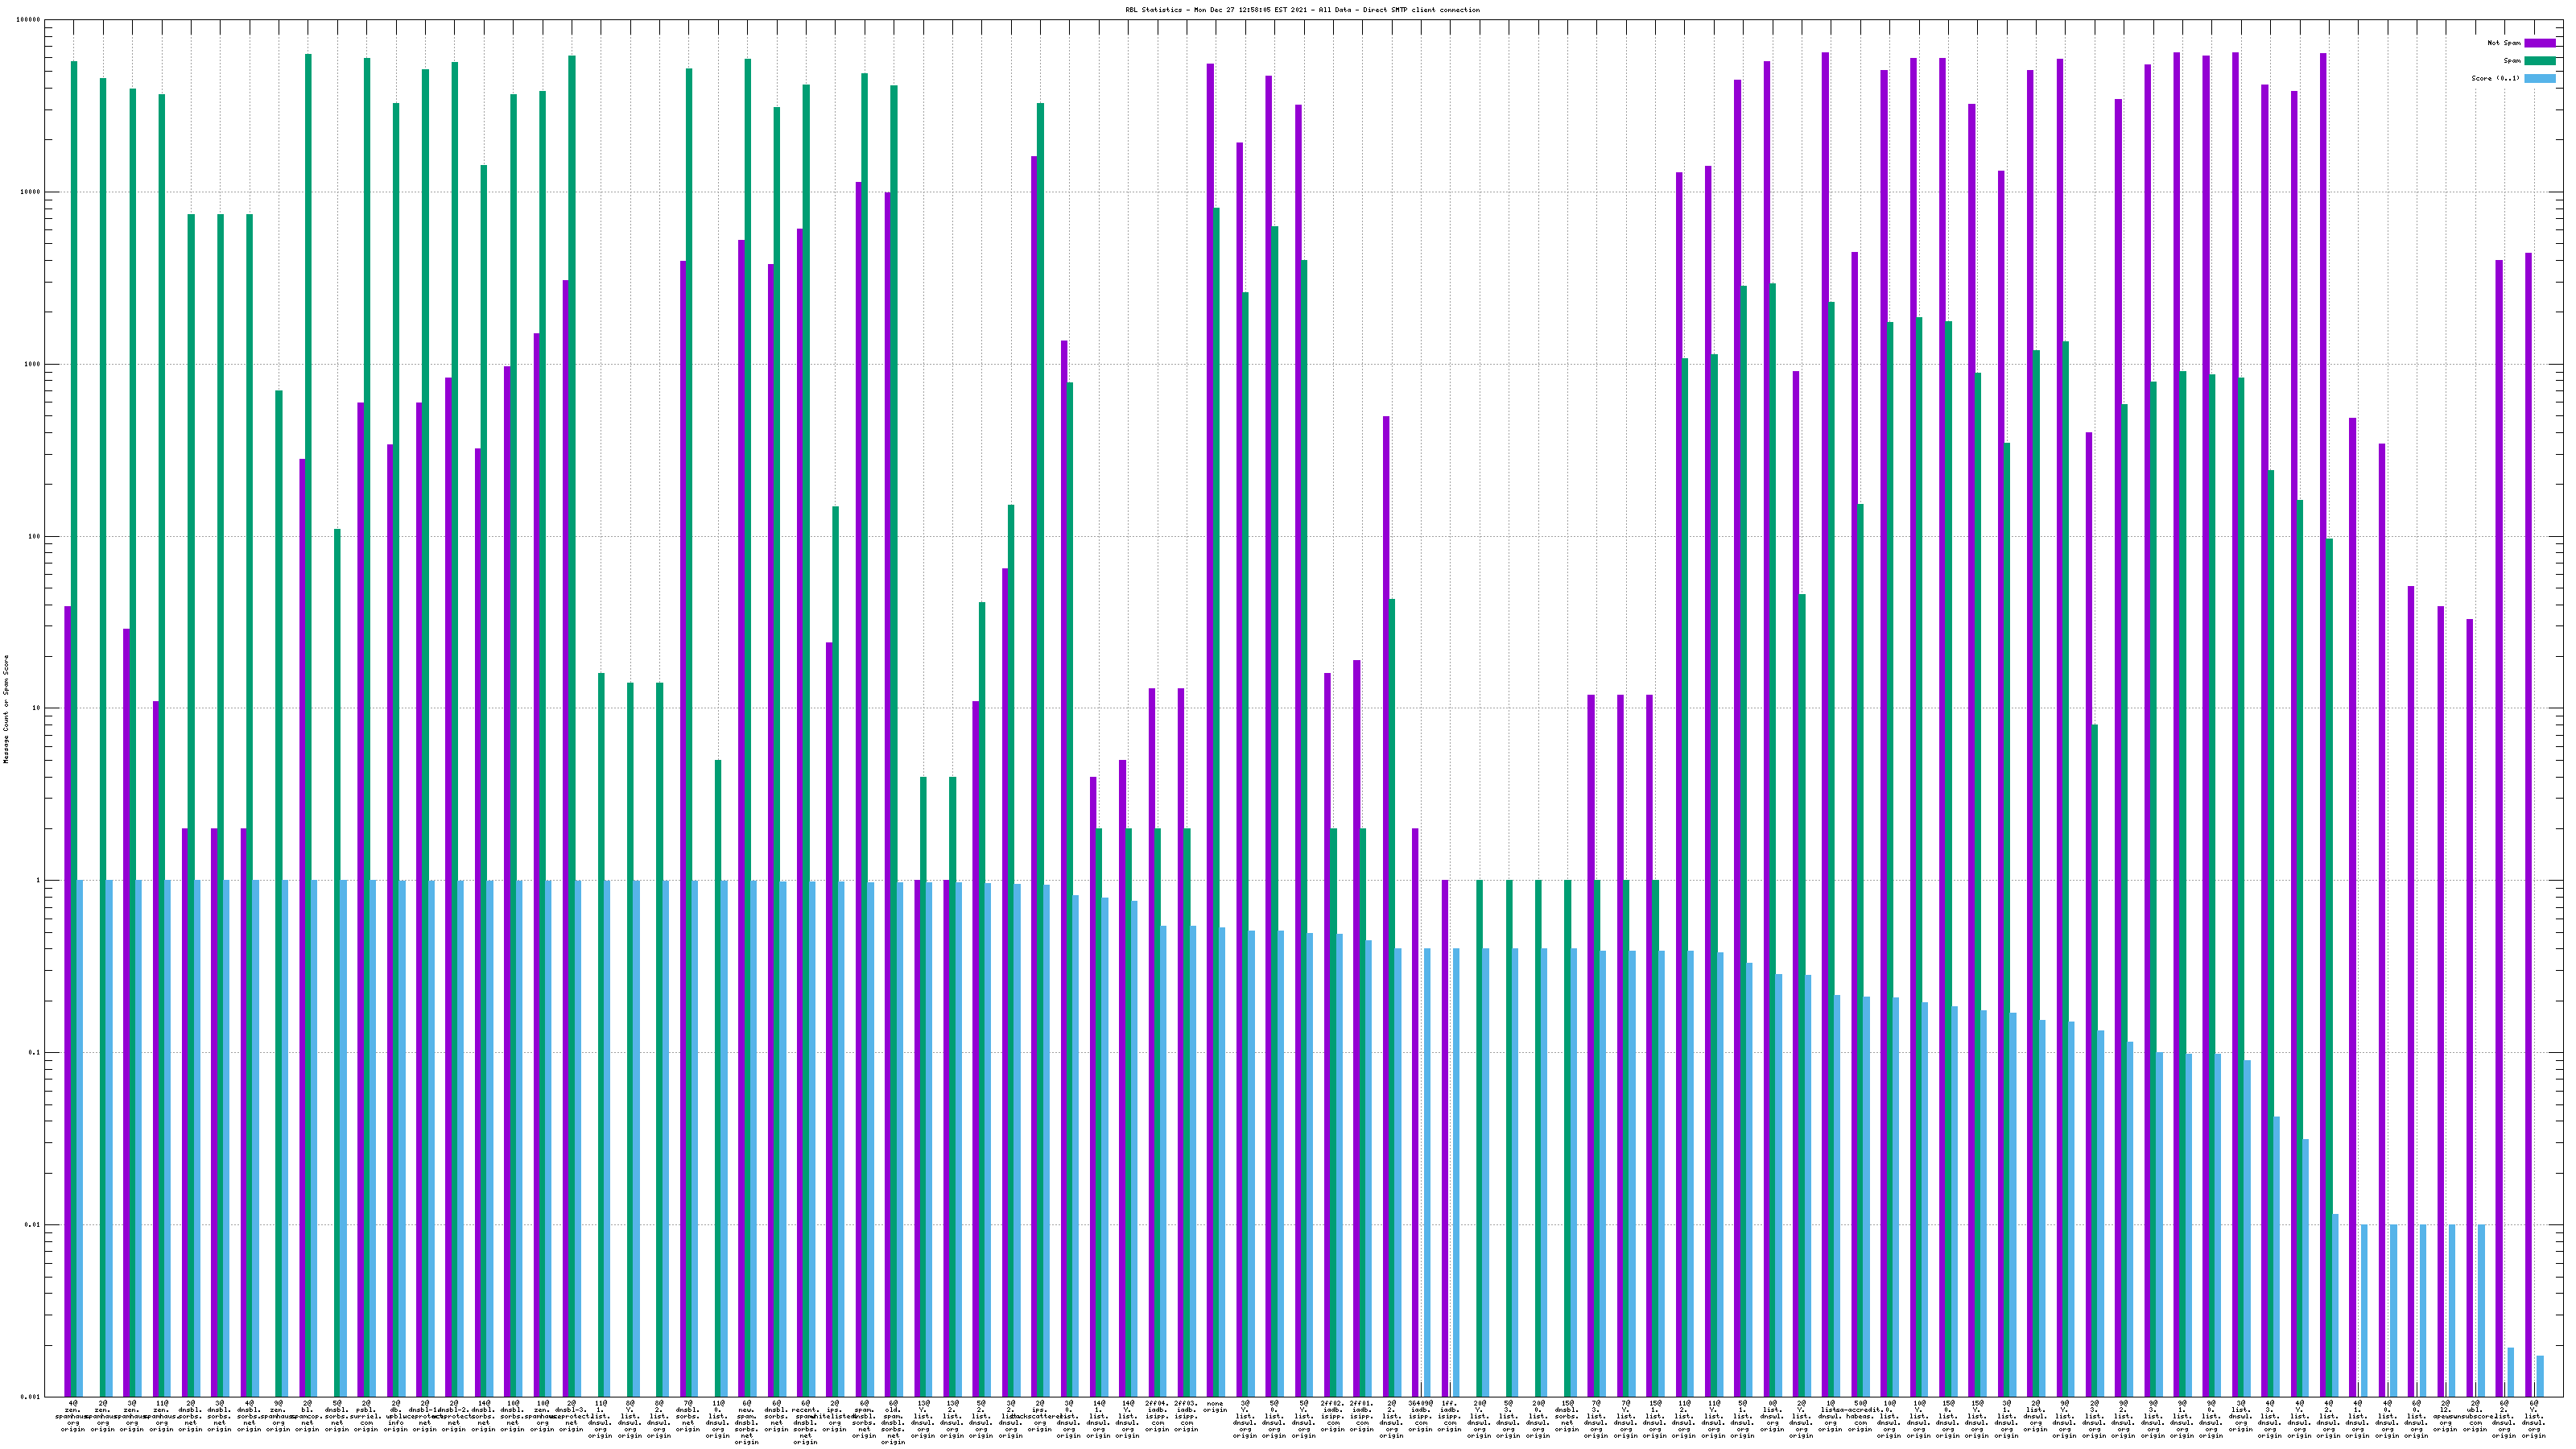Click the db.wpbl.info x-axis label
Viewport: 2576px width, 1449px height.
(x=395, y=1416)
